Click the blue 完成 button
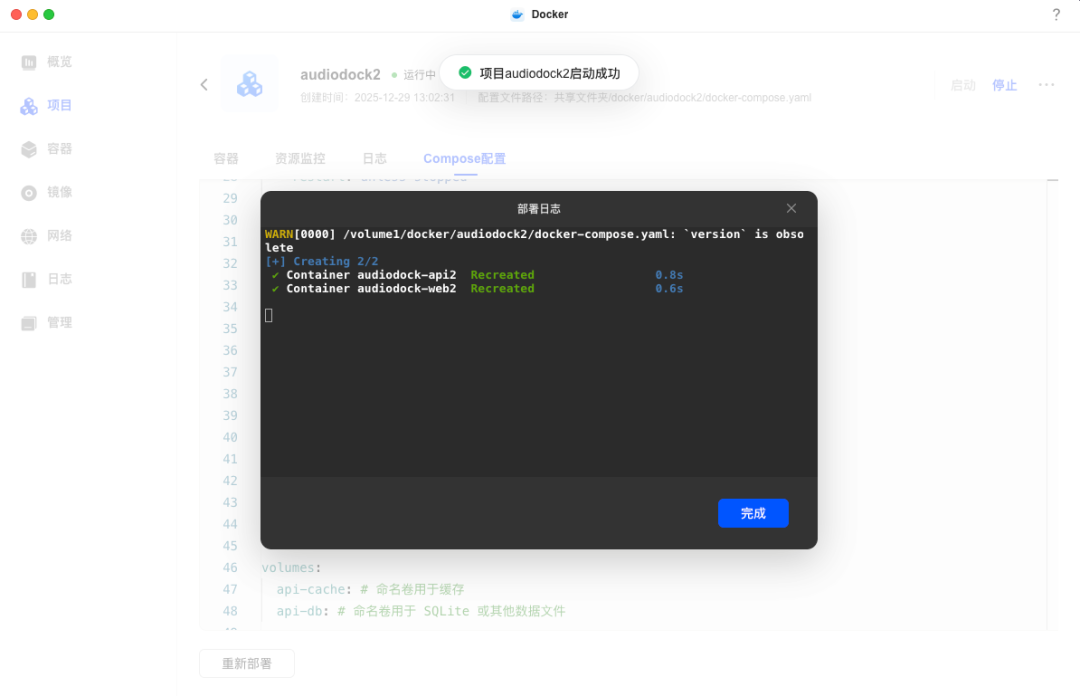1080x696 pixels. point(753,513)
